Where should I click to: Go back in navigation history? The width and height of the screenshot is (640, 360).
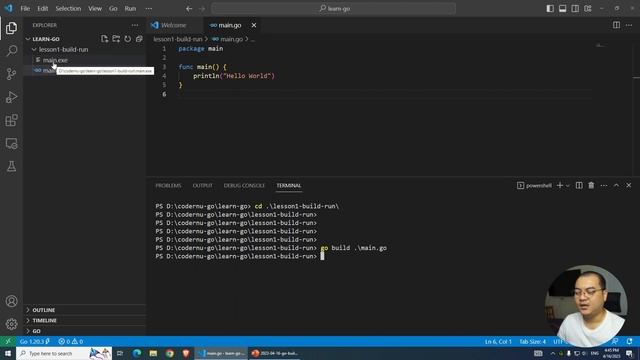tap(189, 8)
